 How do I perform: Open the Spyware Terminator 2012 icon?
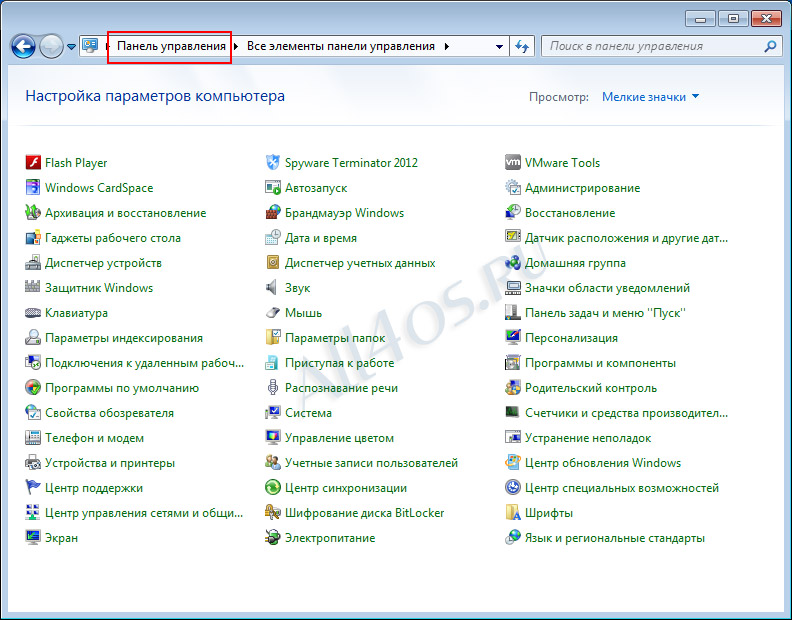tap(273, 163)
